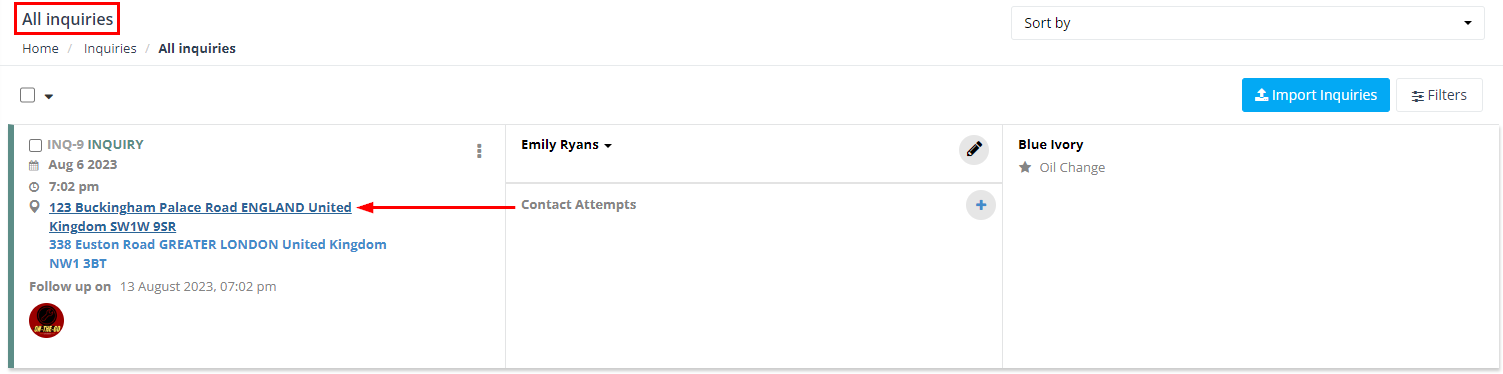1503x374 pixels.
Task: Navigate to Inquiries breadcrumb link
Action: (110, 48)
